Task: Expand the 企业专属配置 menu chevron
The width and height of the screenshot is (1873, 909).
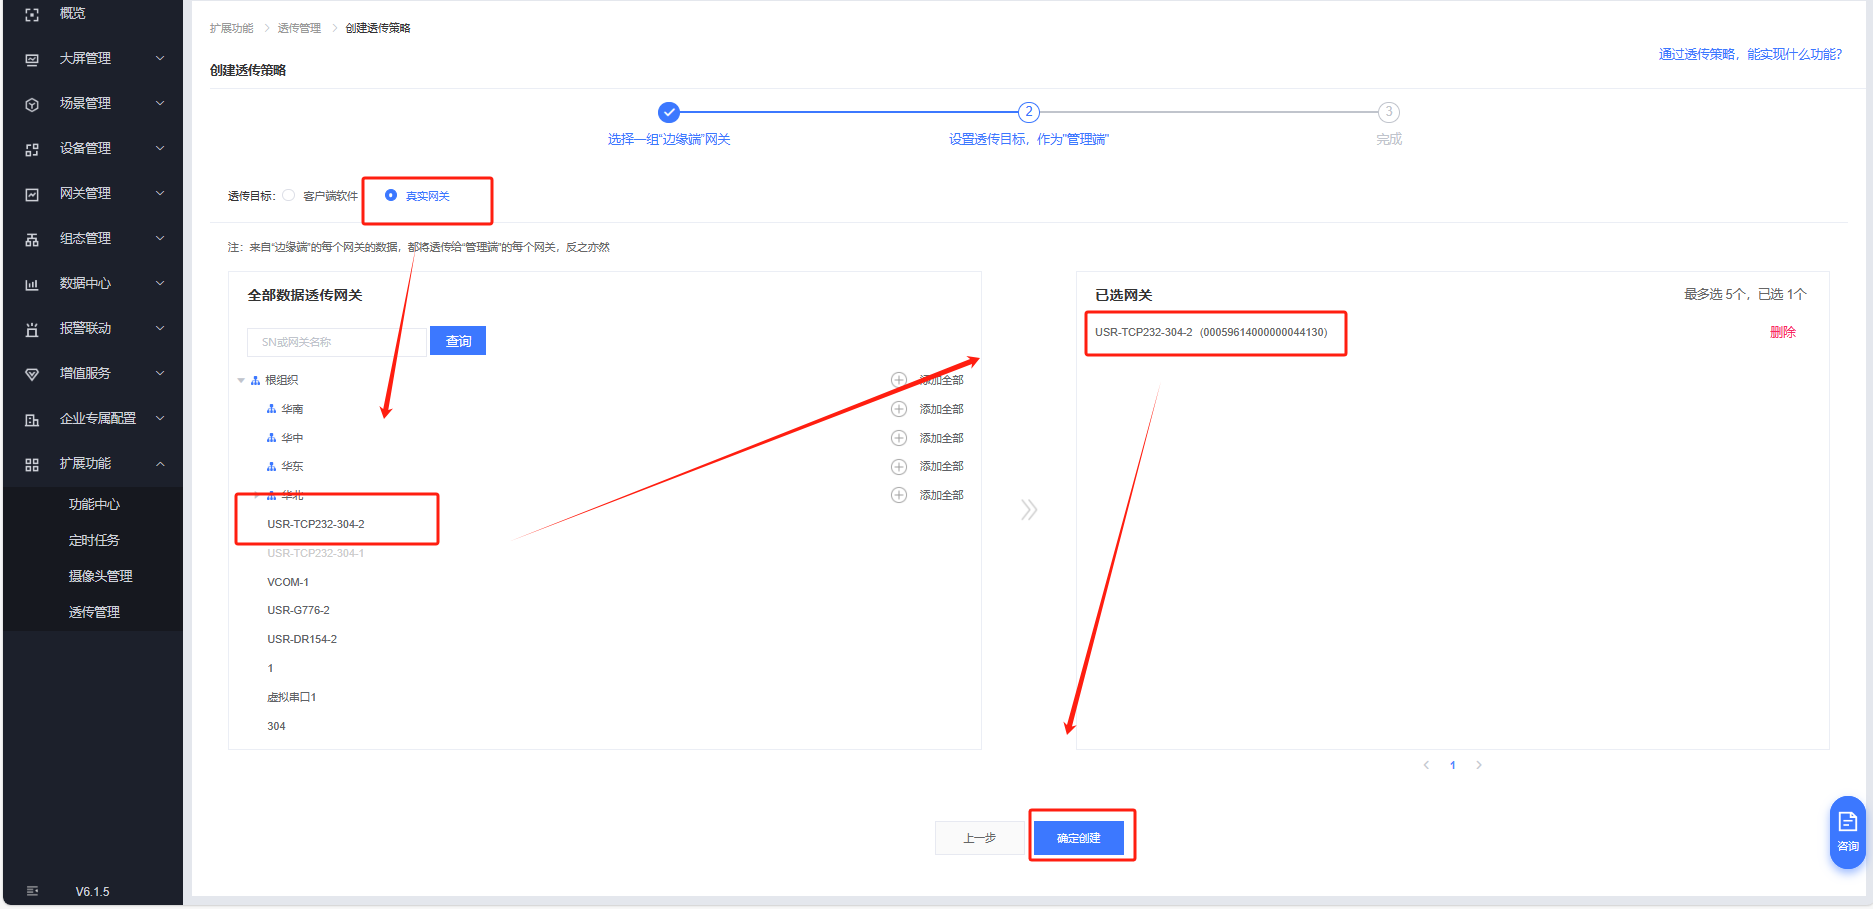Action: [160, 419]
